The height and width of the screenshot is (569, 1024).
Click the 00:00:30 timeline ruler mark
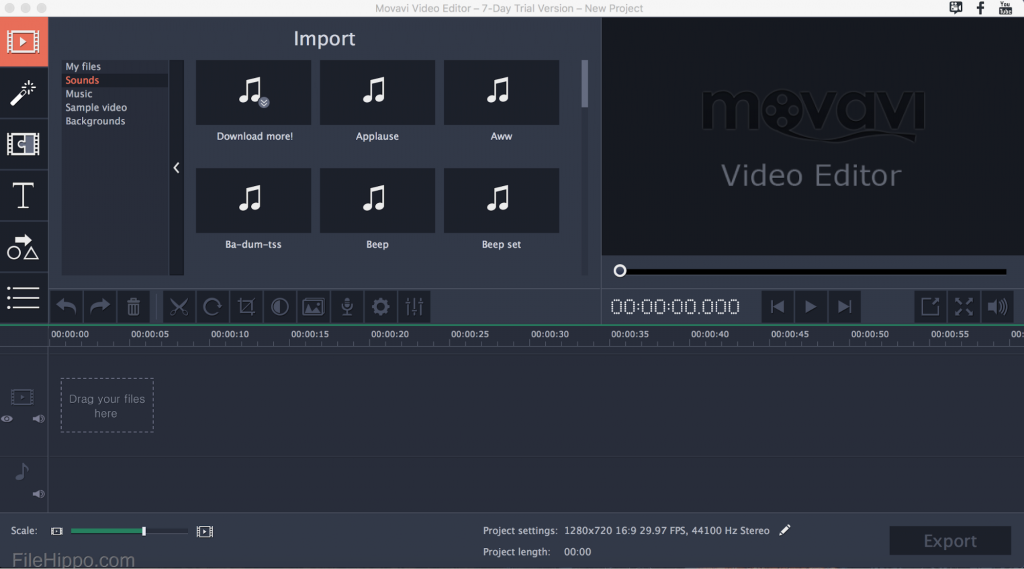click(x=550, y=334)
